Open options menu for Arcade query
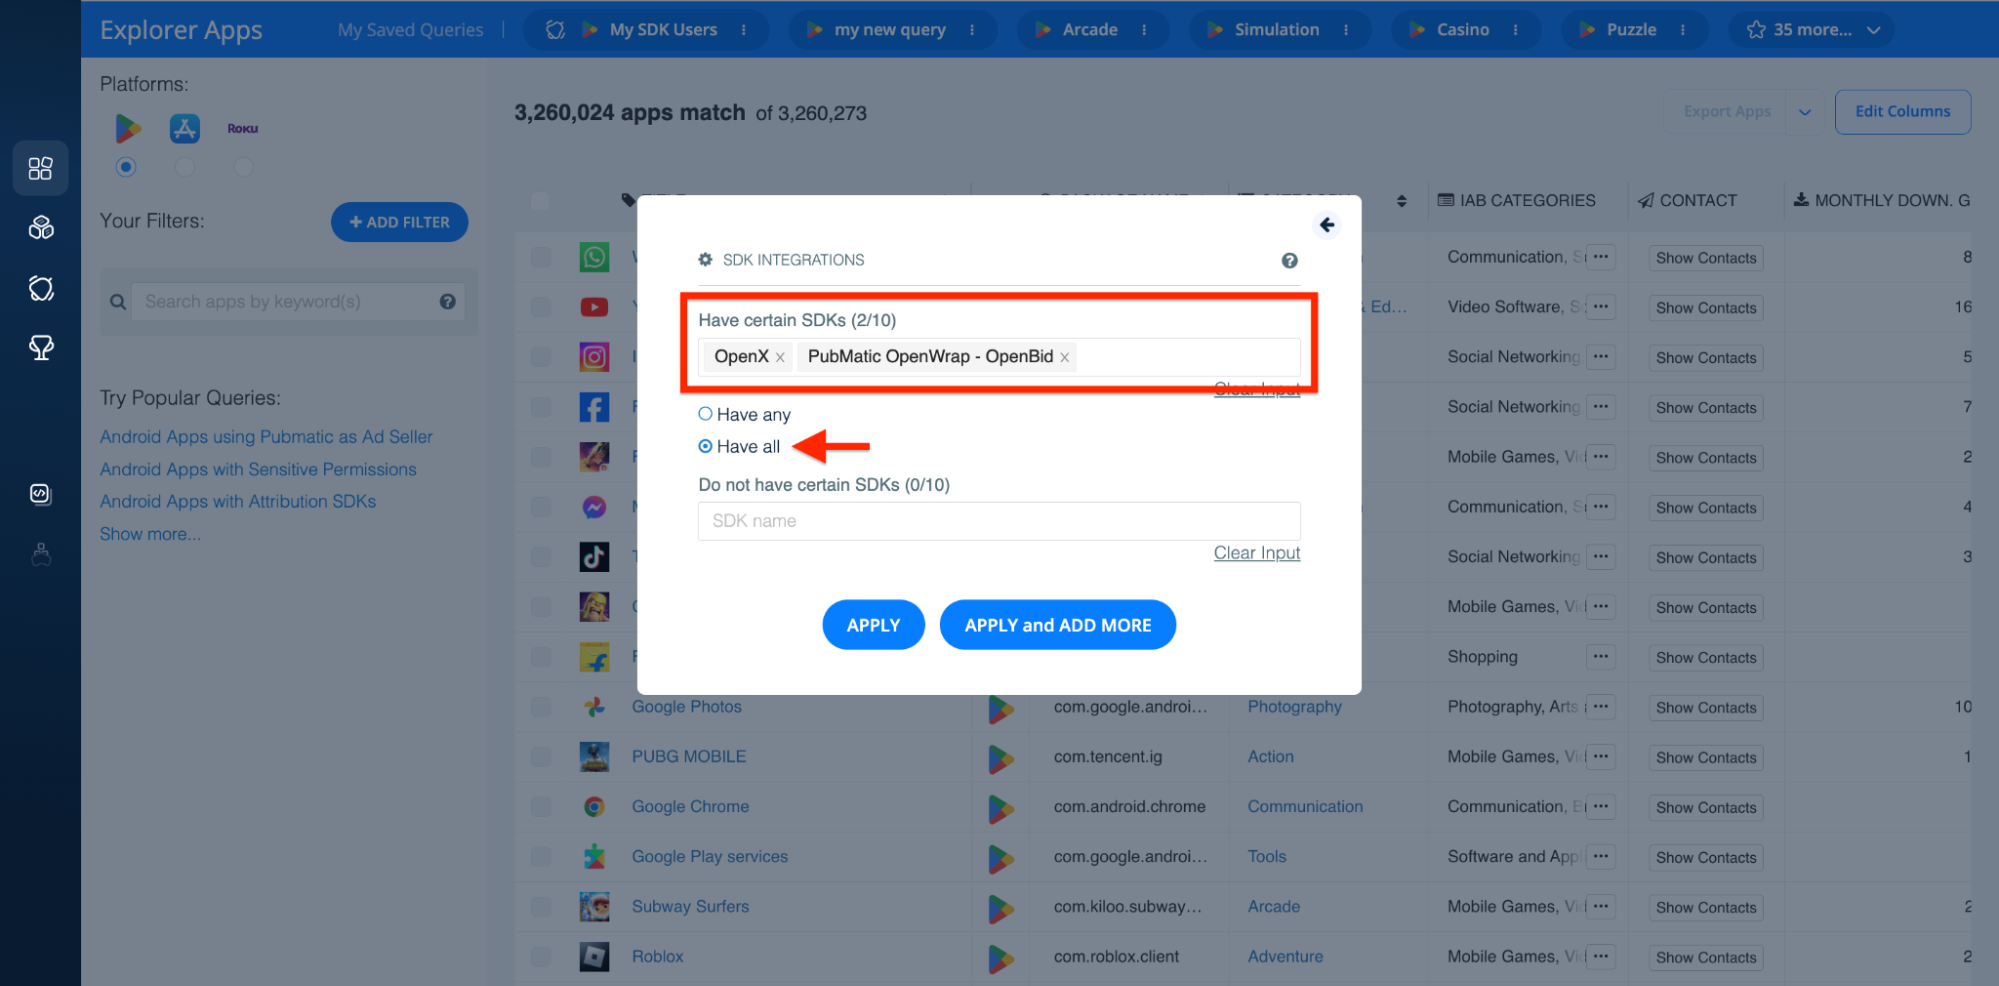The image size is (1999, 986). (x=1144, y=30)
